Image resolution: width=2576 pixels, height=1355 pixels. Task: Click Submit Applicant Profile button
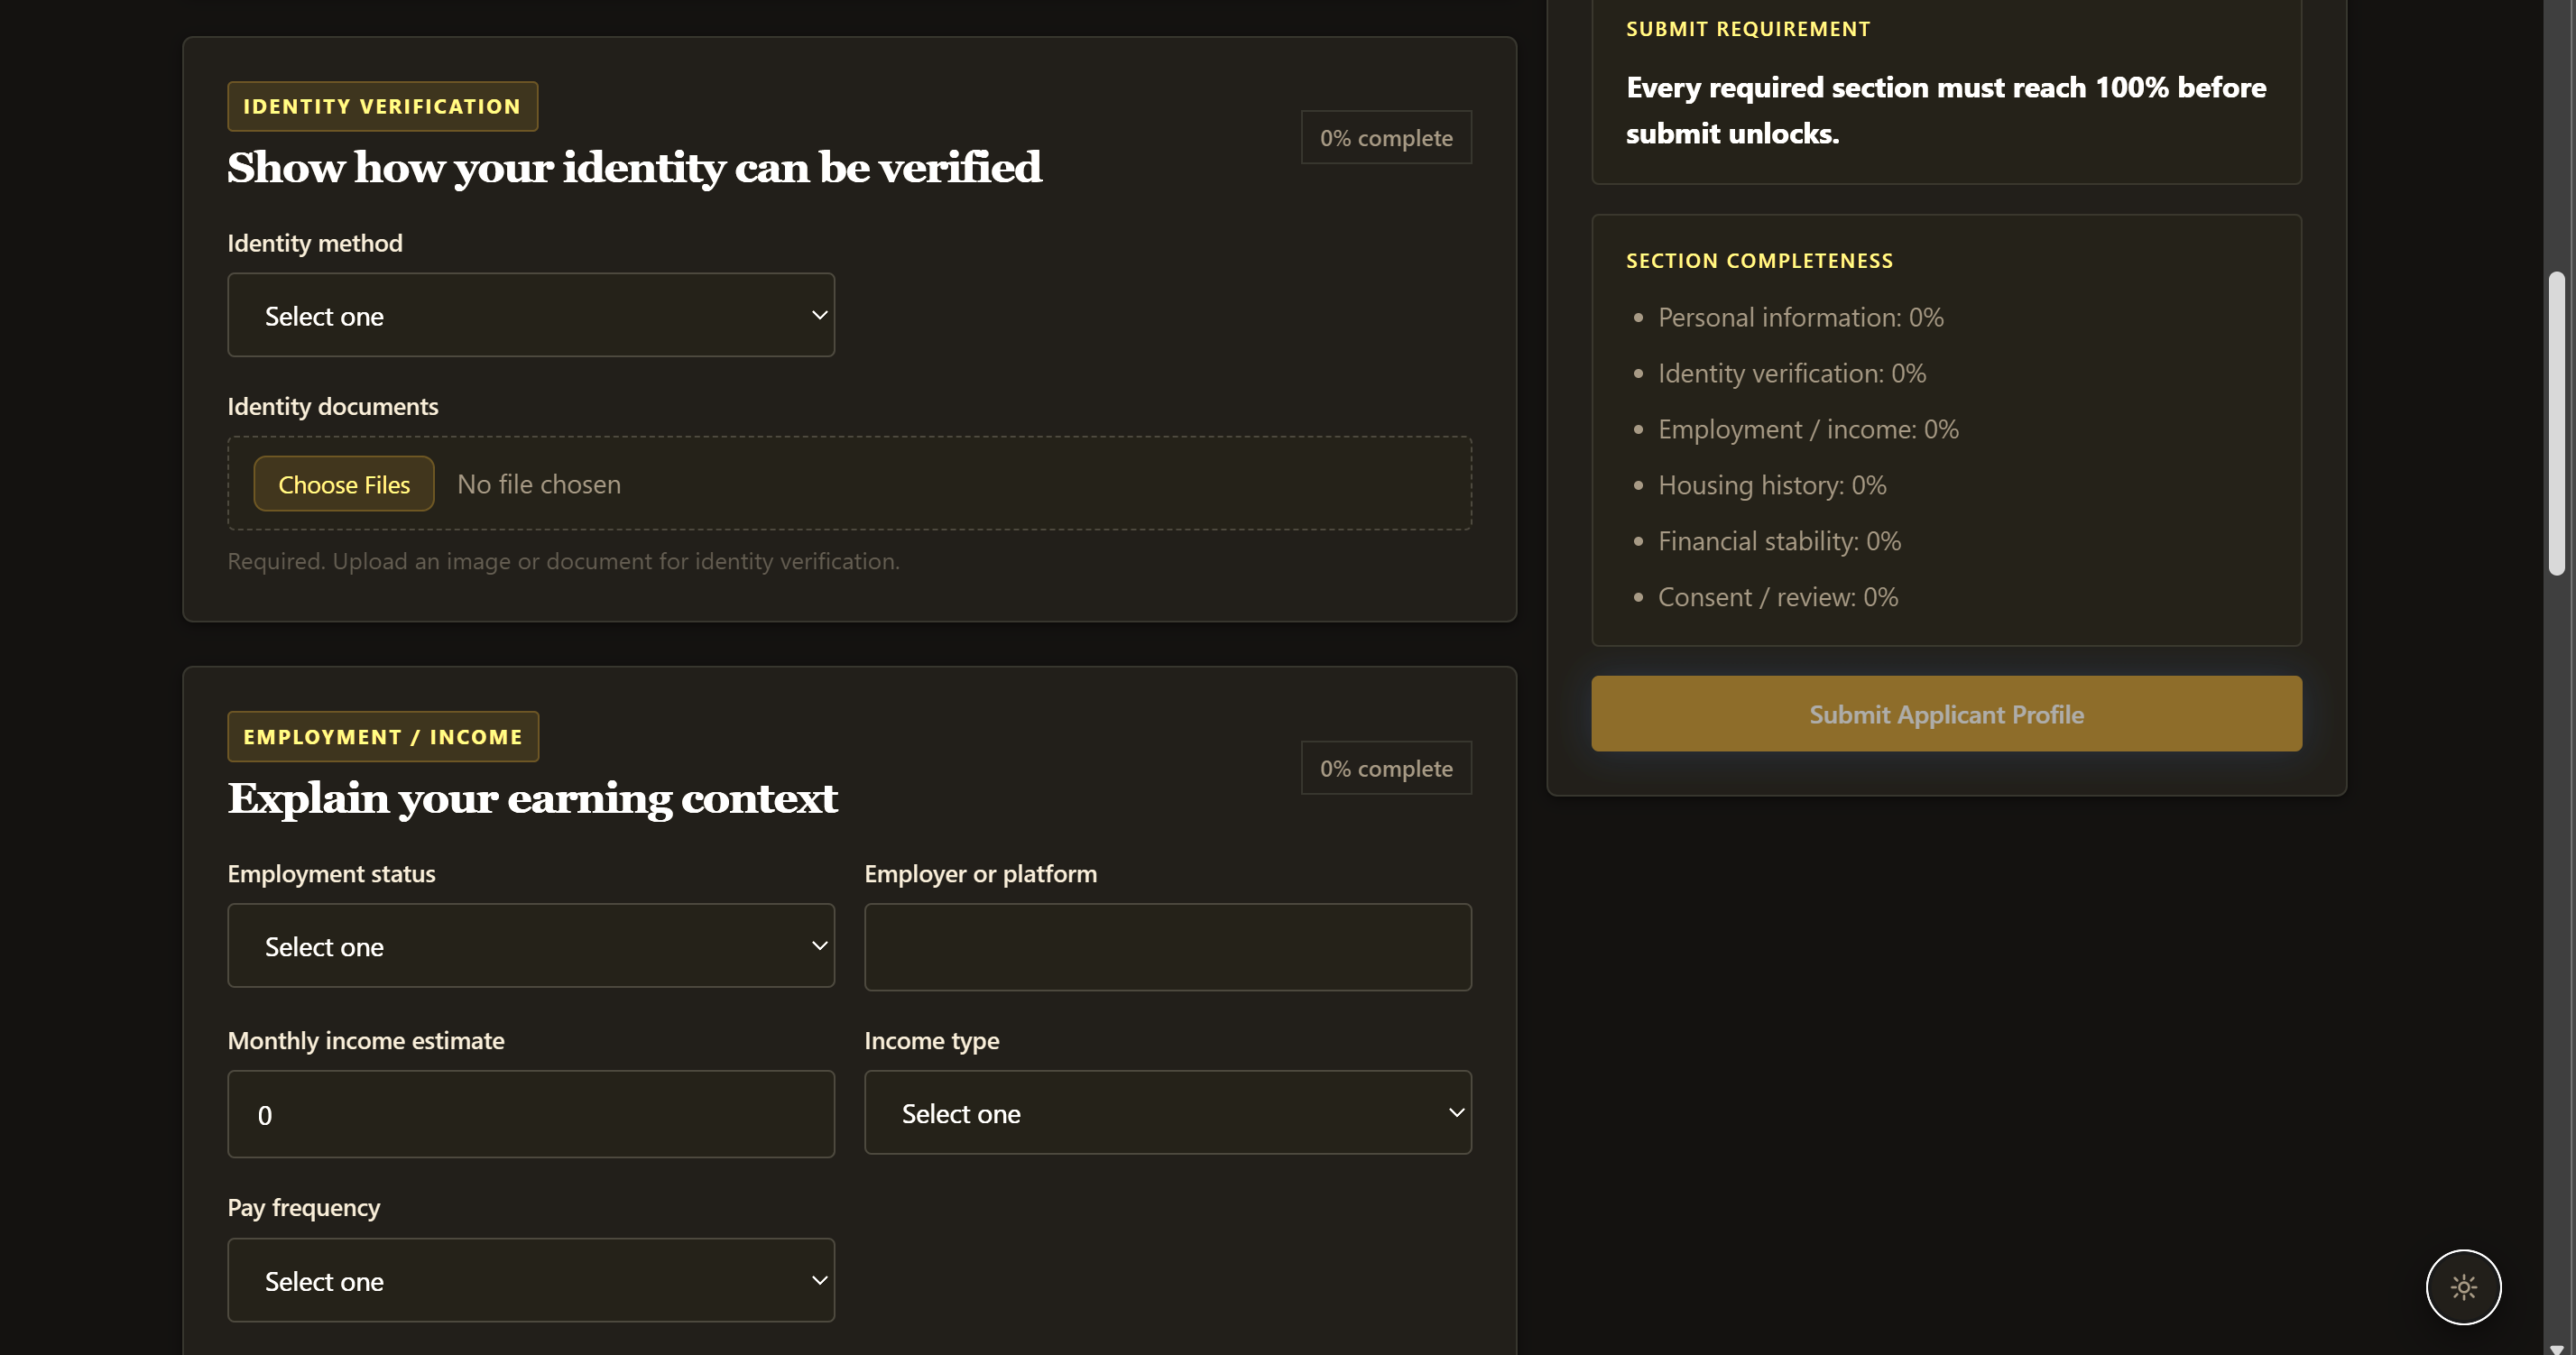(1945, 714)
